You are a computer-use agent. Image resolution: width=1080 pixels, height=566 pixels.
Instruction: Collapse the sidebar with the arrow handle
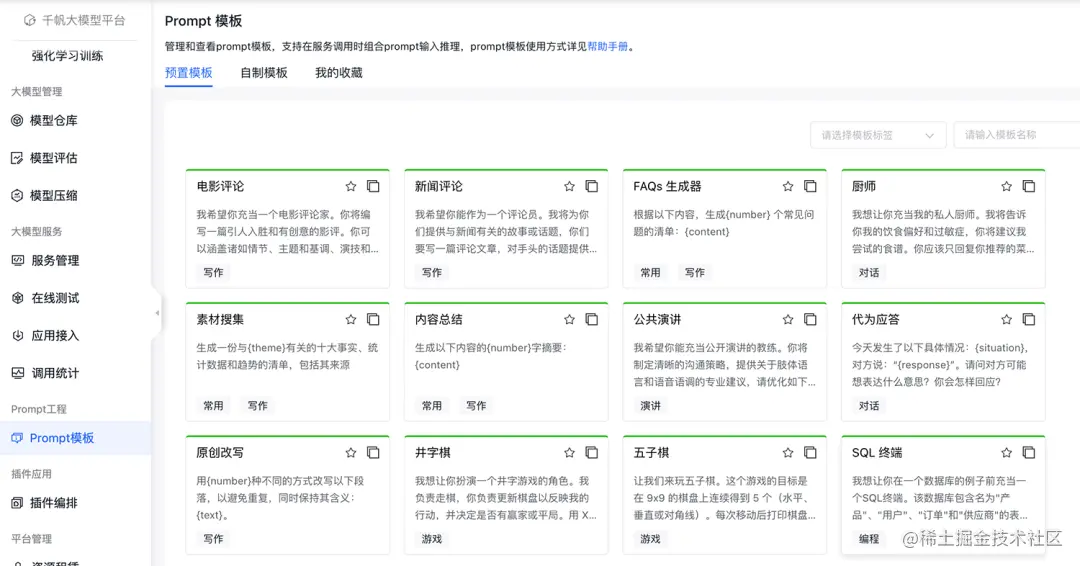[157, 313]
